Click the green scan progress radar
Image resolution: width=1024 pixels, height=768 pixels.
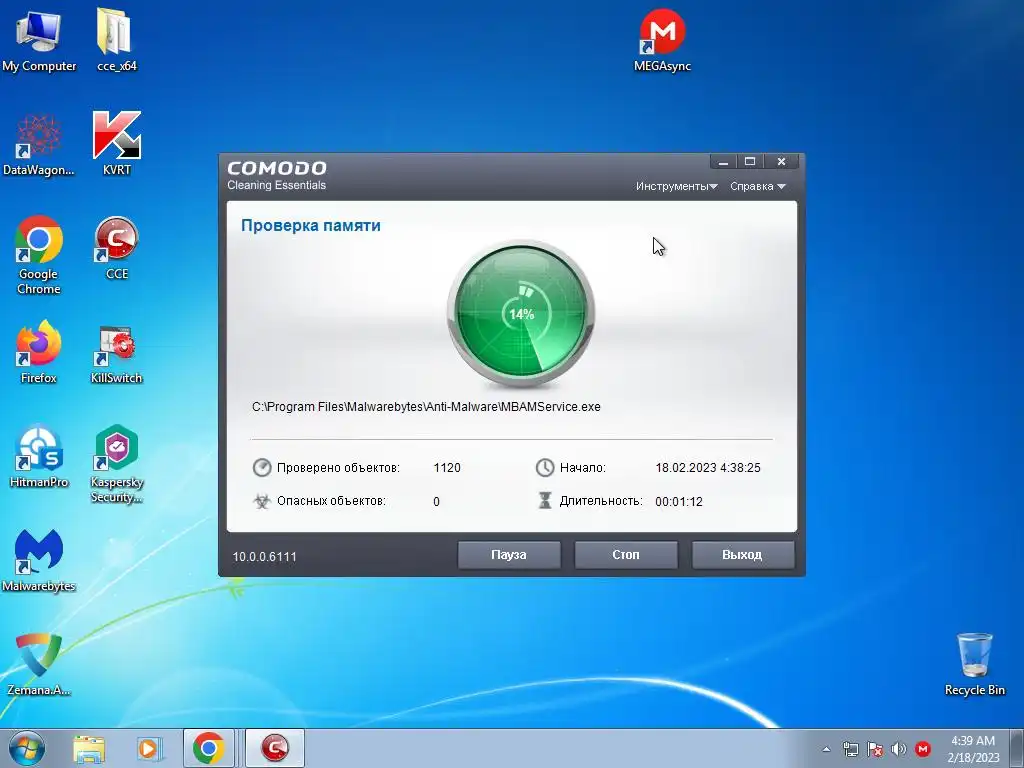(x=521, y=314)
